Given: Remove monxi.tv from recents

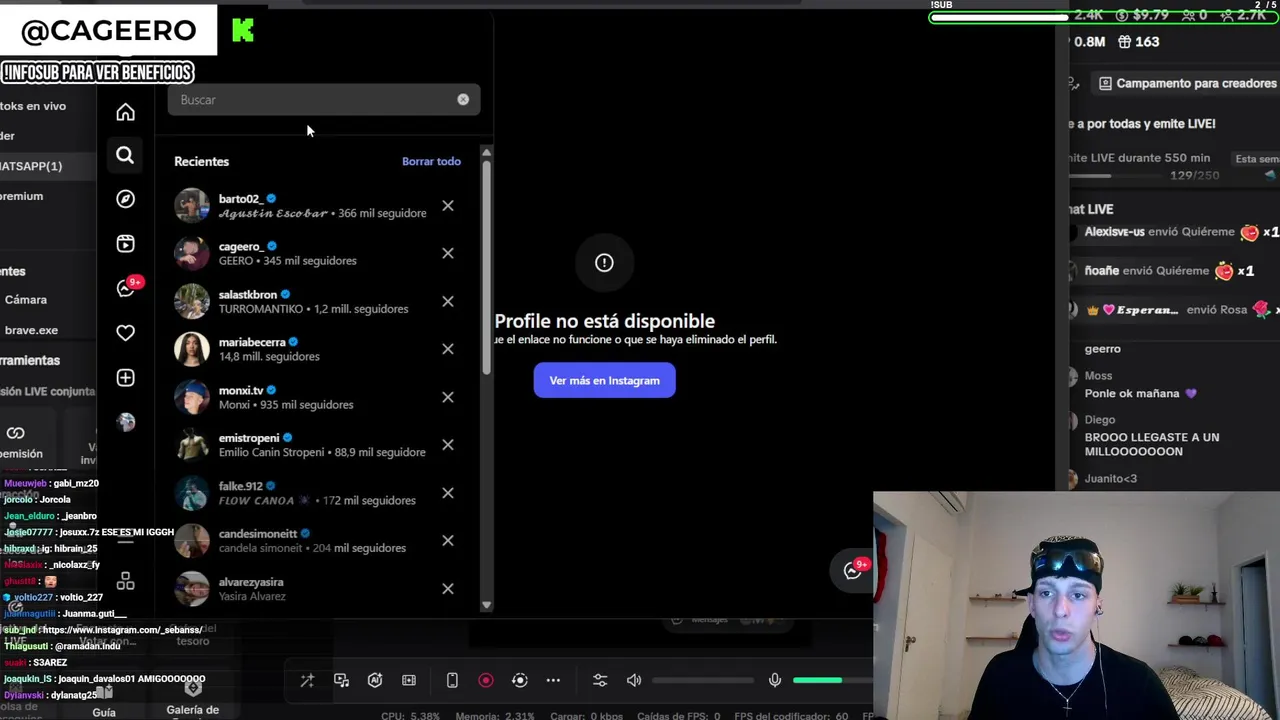Looking at the screenshot, I should click(448, 397).
